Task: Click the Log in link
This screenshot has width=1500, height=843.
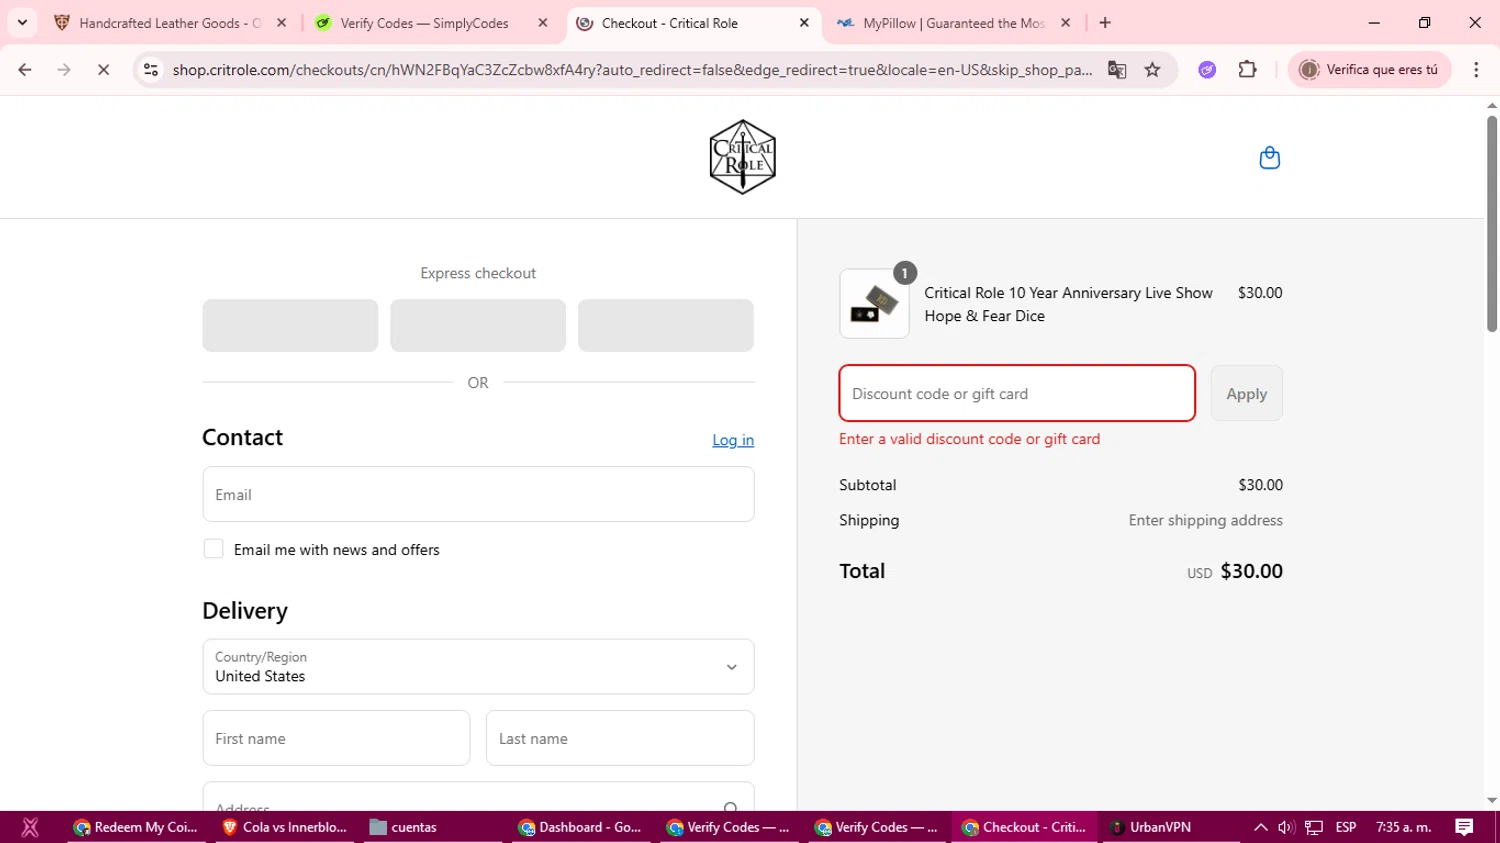Action: pyautogui.click(x=733, y=440)
